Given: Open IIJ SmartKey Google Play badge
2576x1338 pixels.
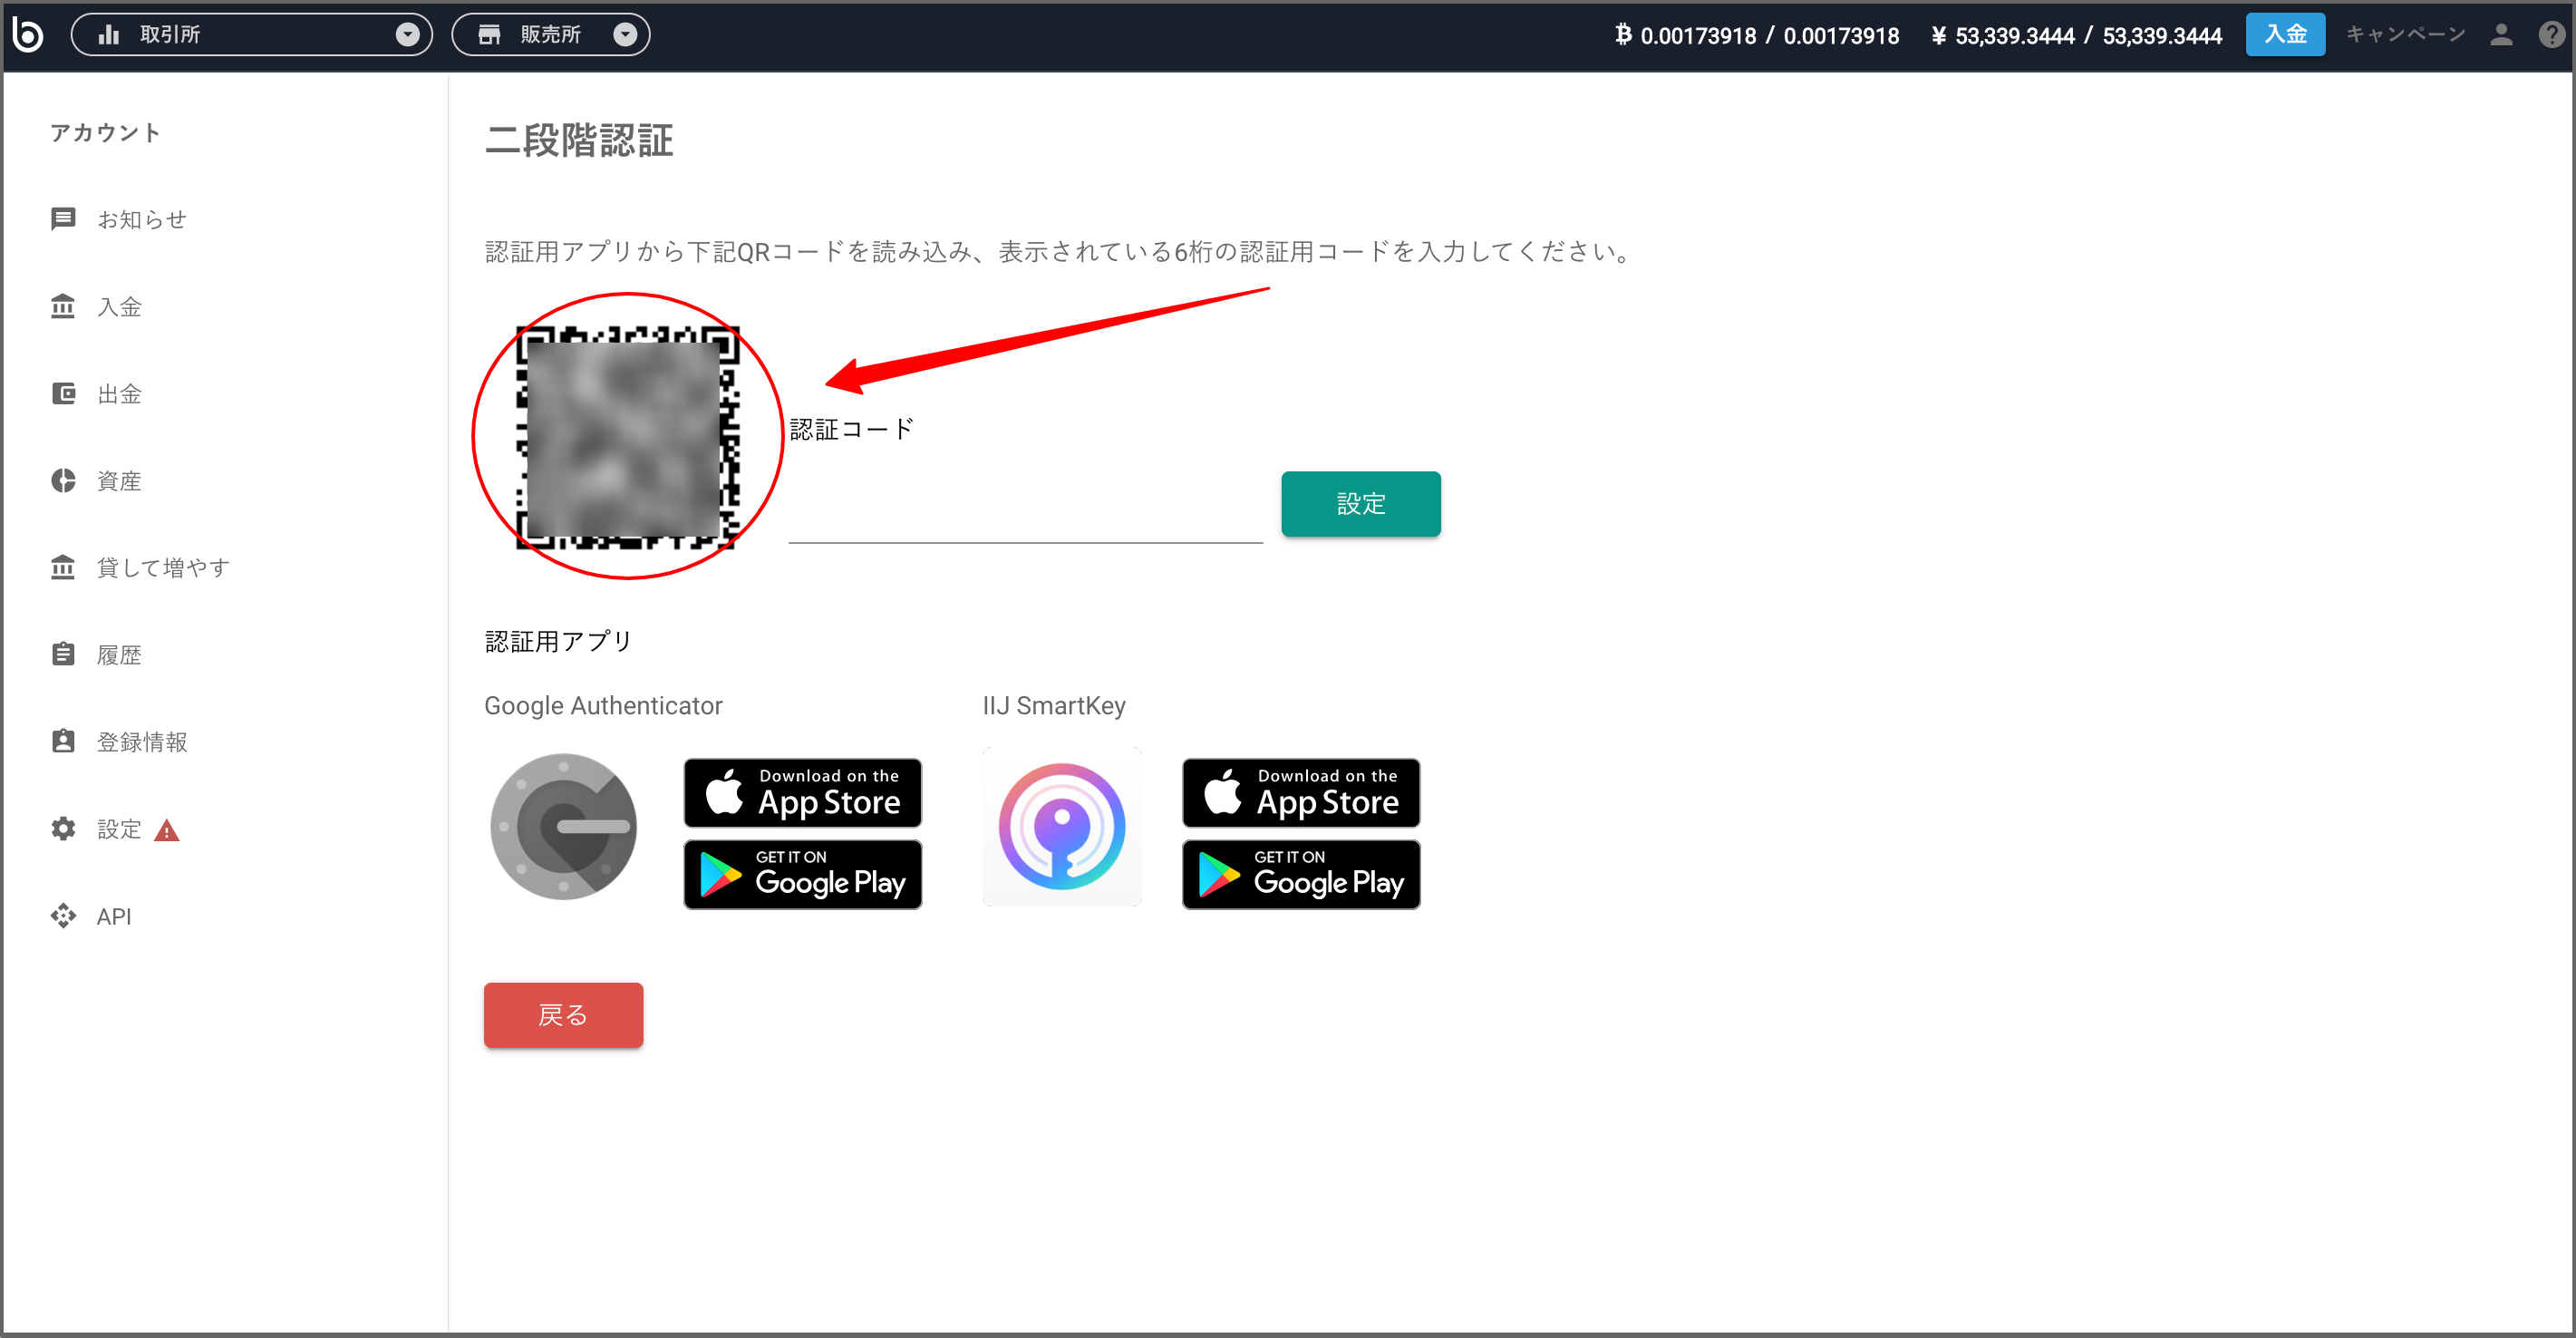Looking at the screenshot, I should [1300, 874].
